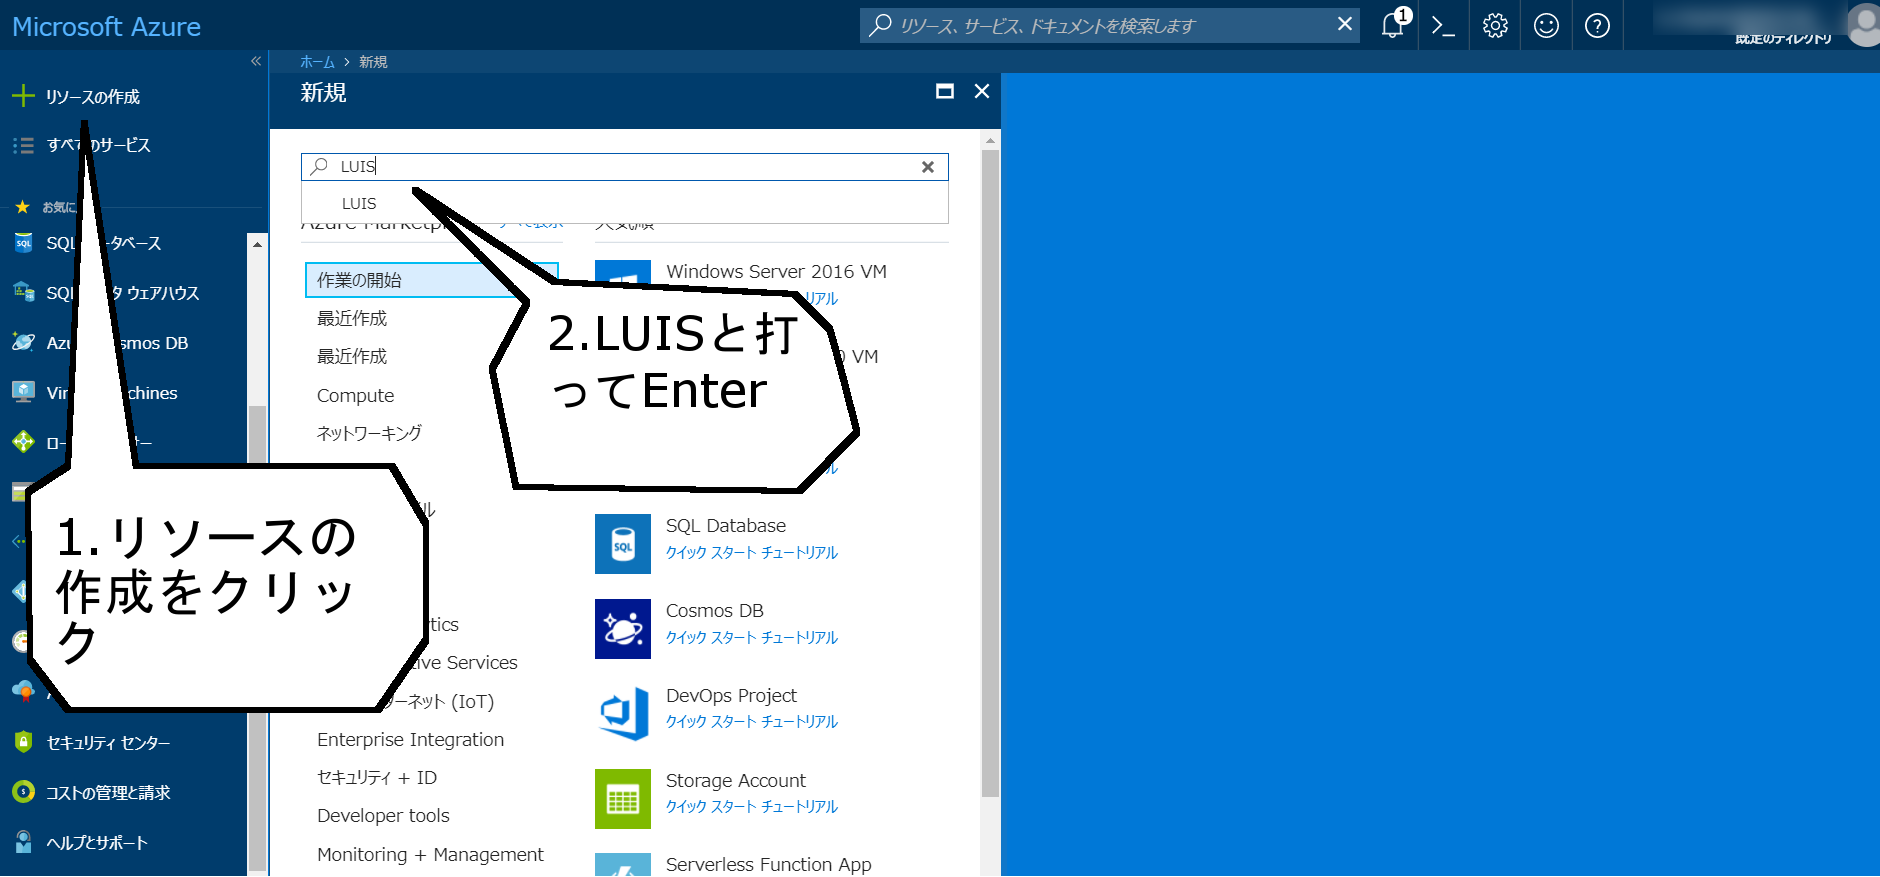Open Storage Account quick start tutorial link
1880x877 pixels.
(752, 806)
